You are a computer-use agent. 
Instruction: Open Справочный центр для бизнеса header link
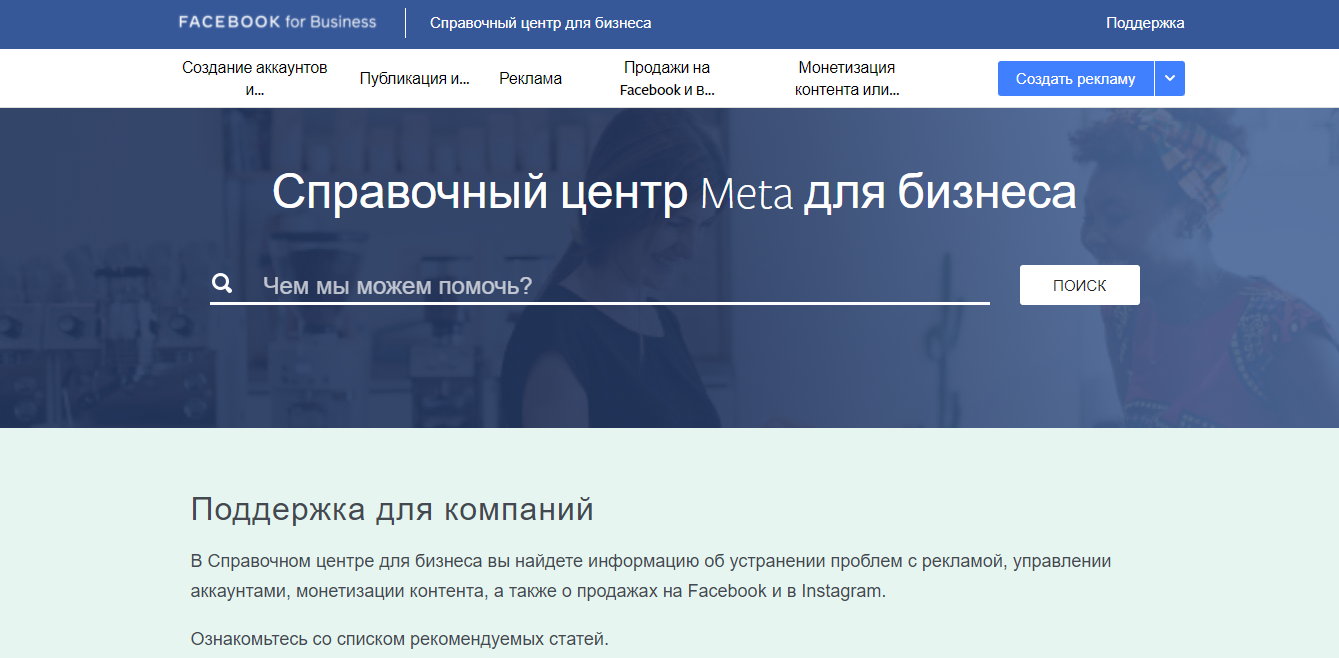point(540,23)
